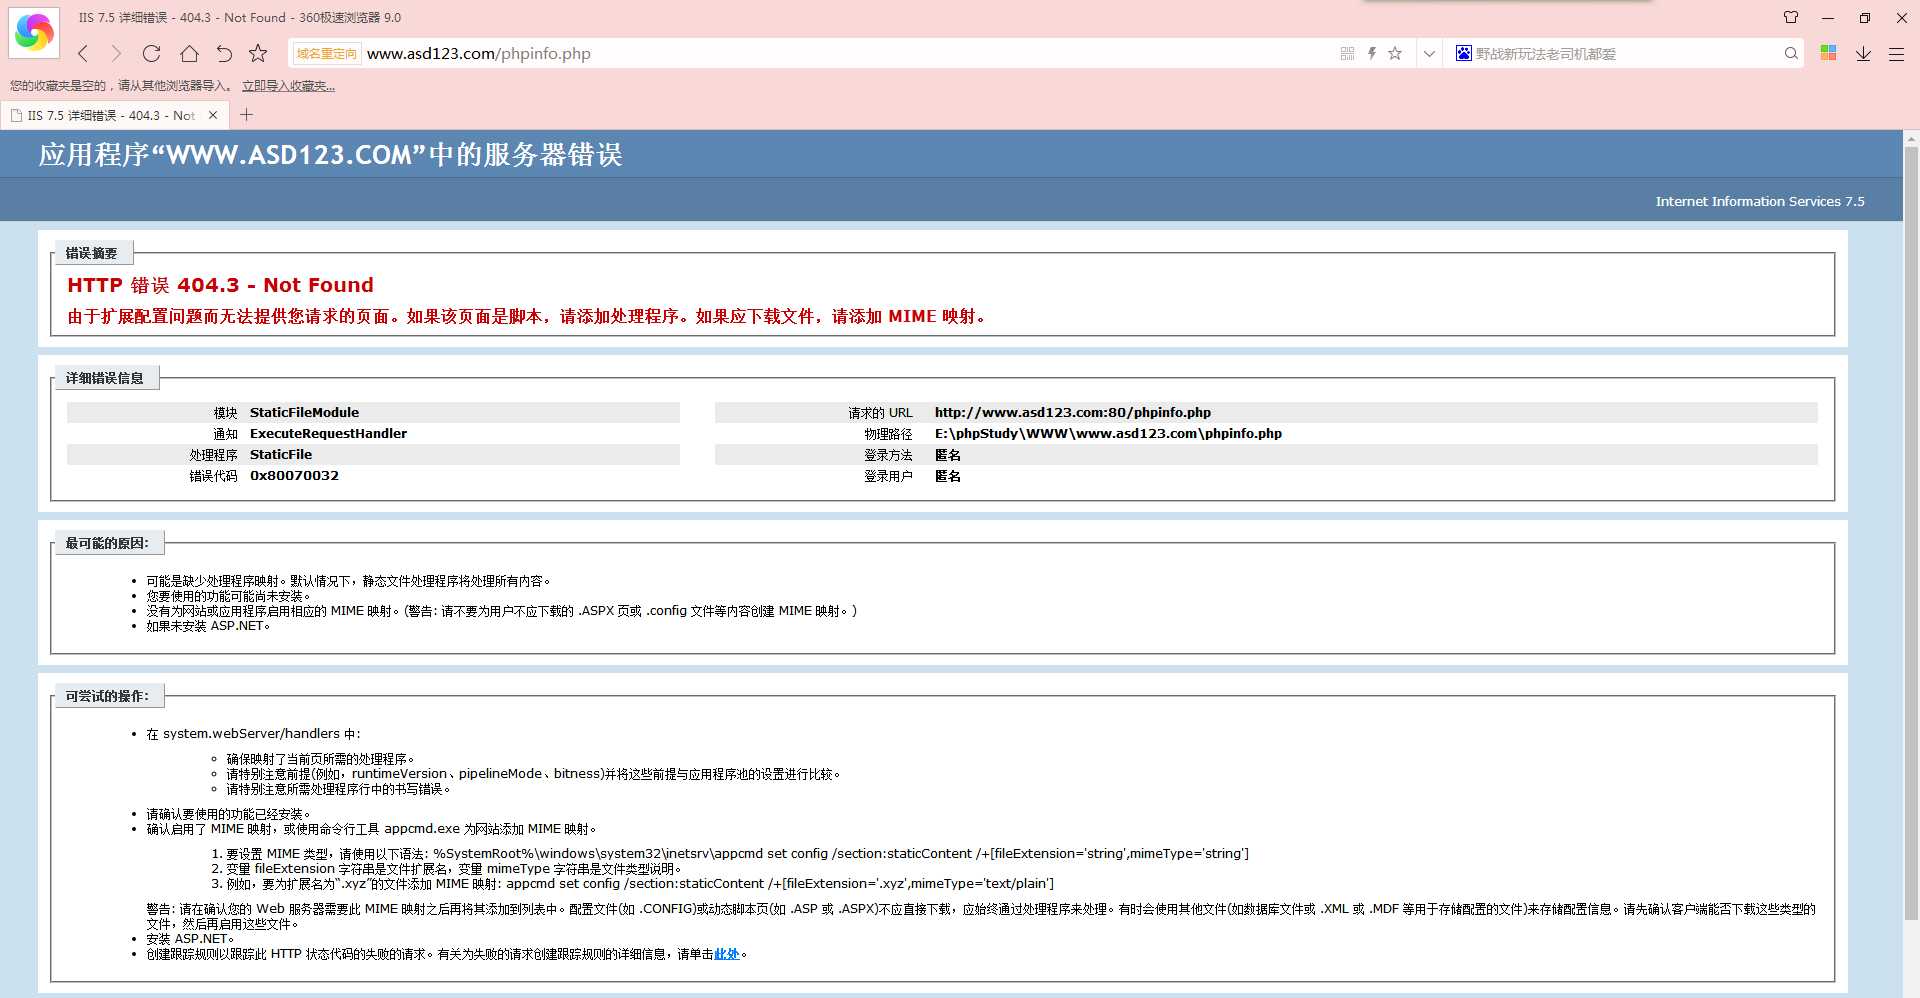This screenshot has width=1920, height=998.
Task: Open the hamburger main menu
Action: [x=1896, y=54]
